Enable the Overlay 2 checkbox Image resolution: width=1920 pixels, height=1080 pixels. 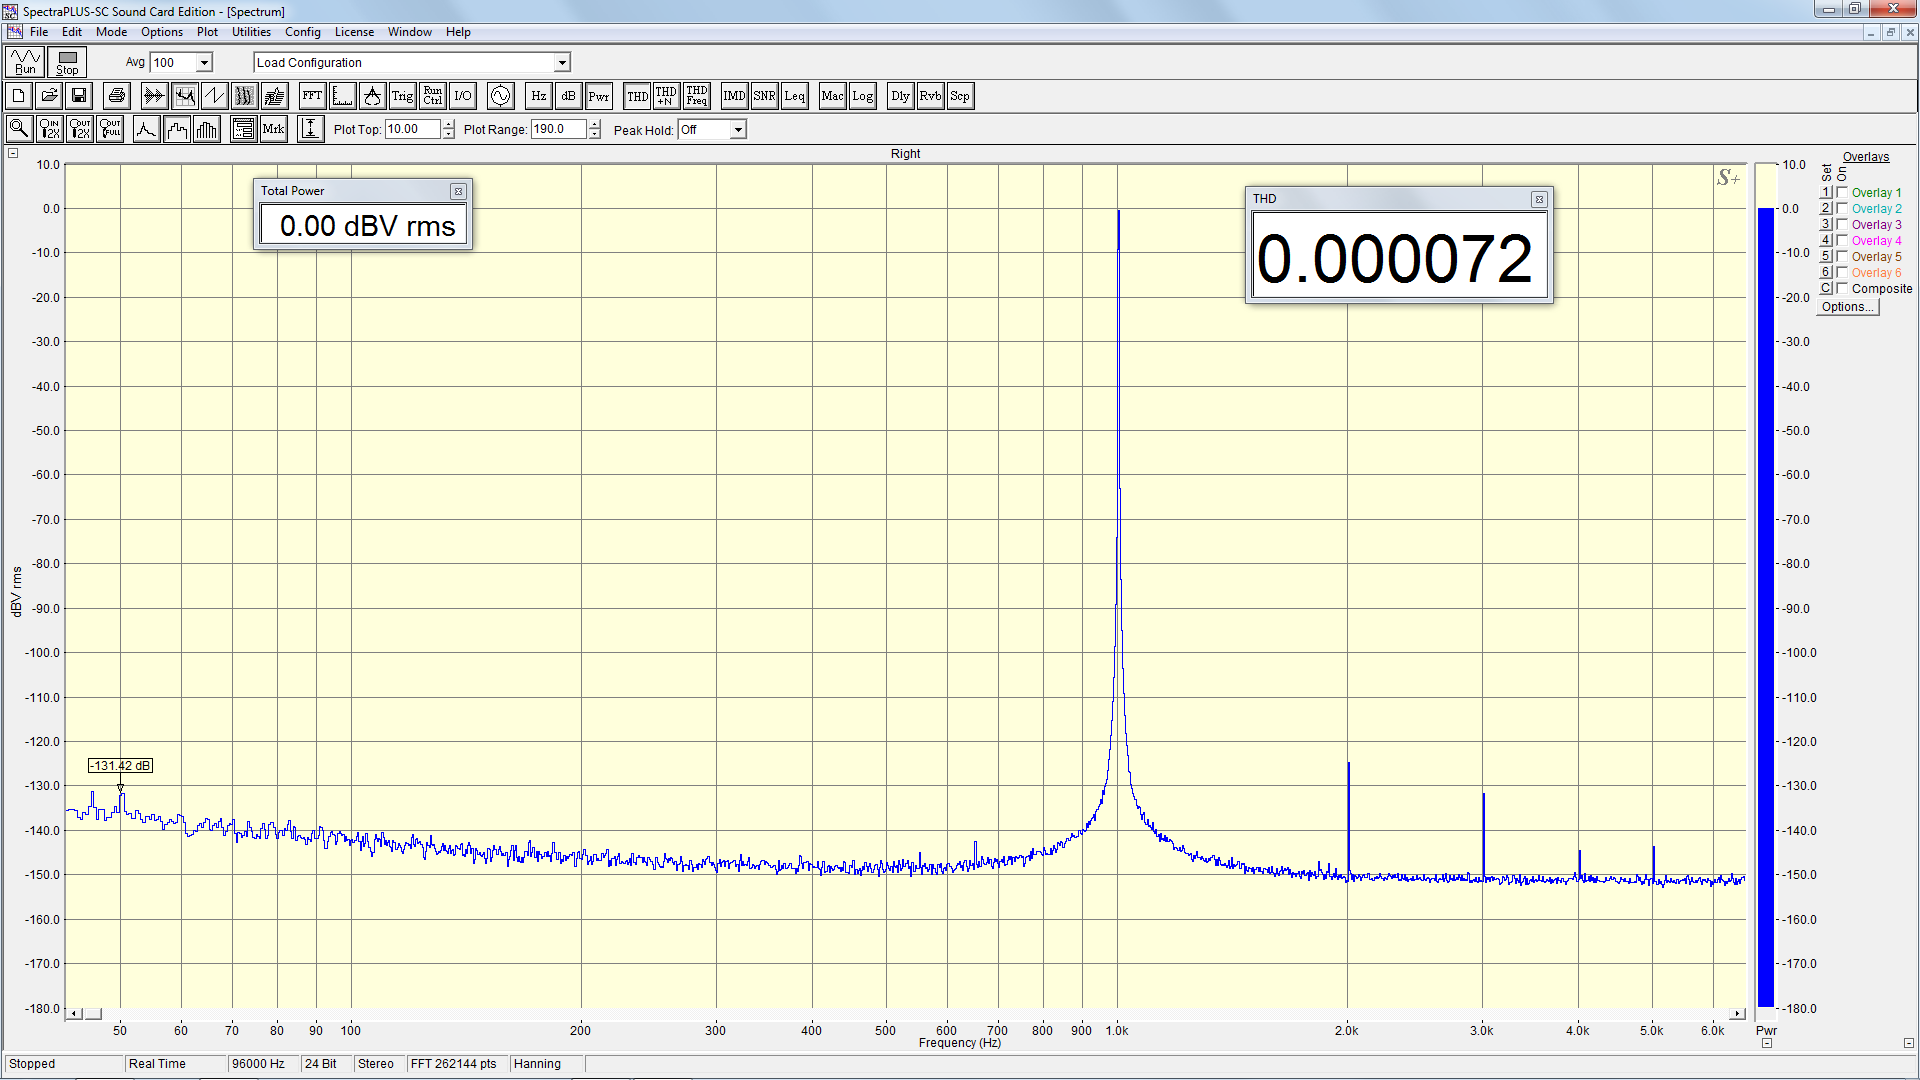point(1842,208)
